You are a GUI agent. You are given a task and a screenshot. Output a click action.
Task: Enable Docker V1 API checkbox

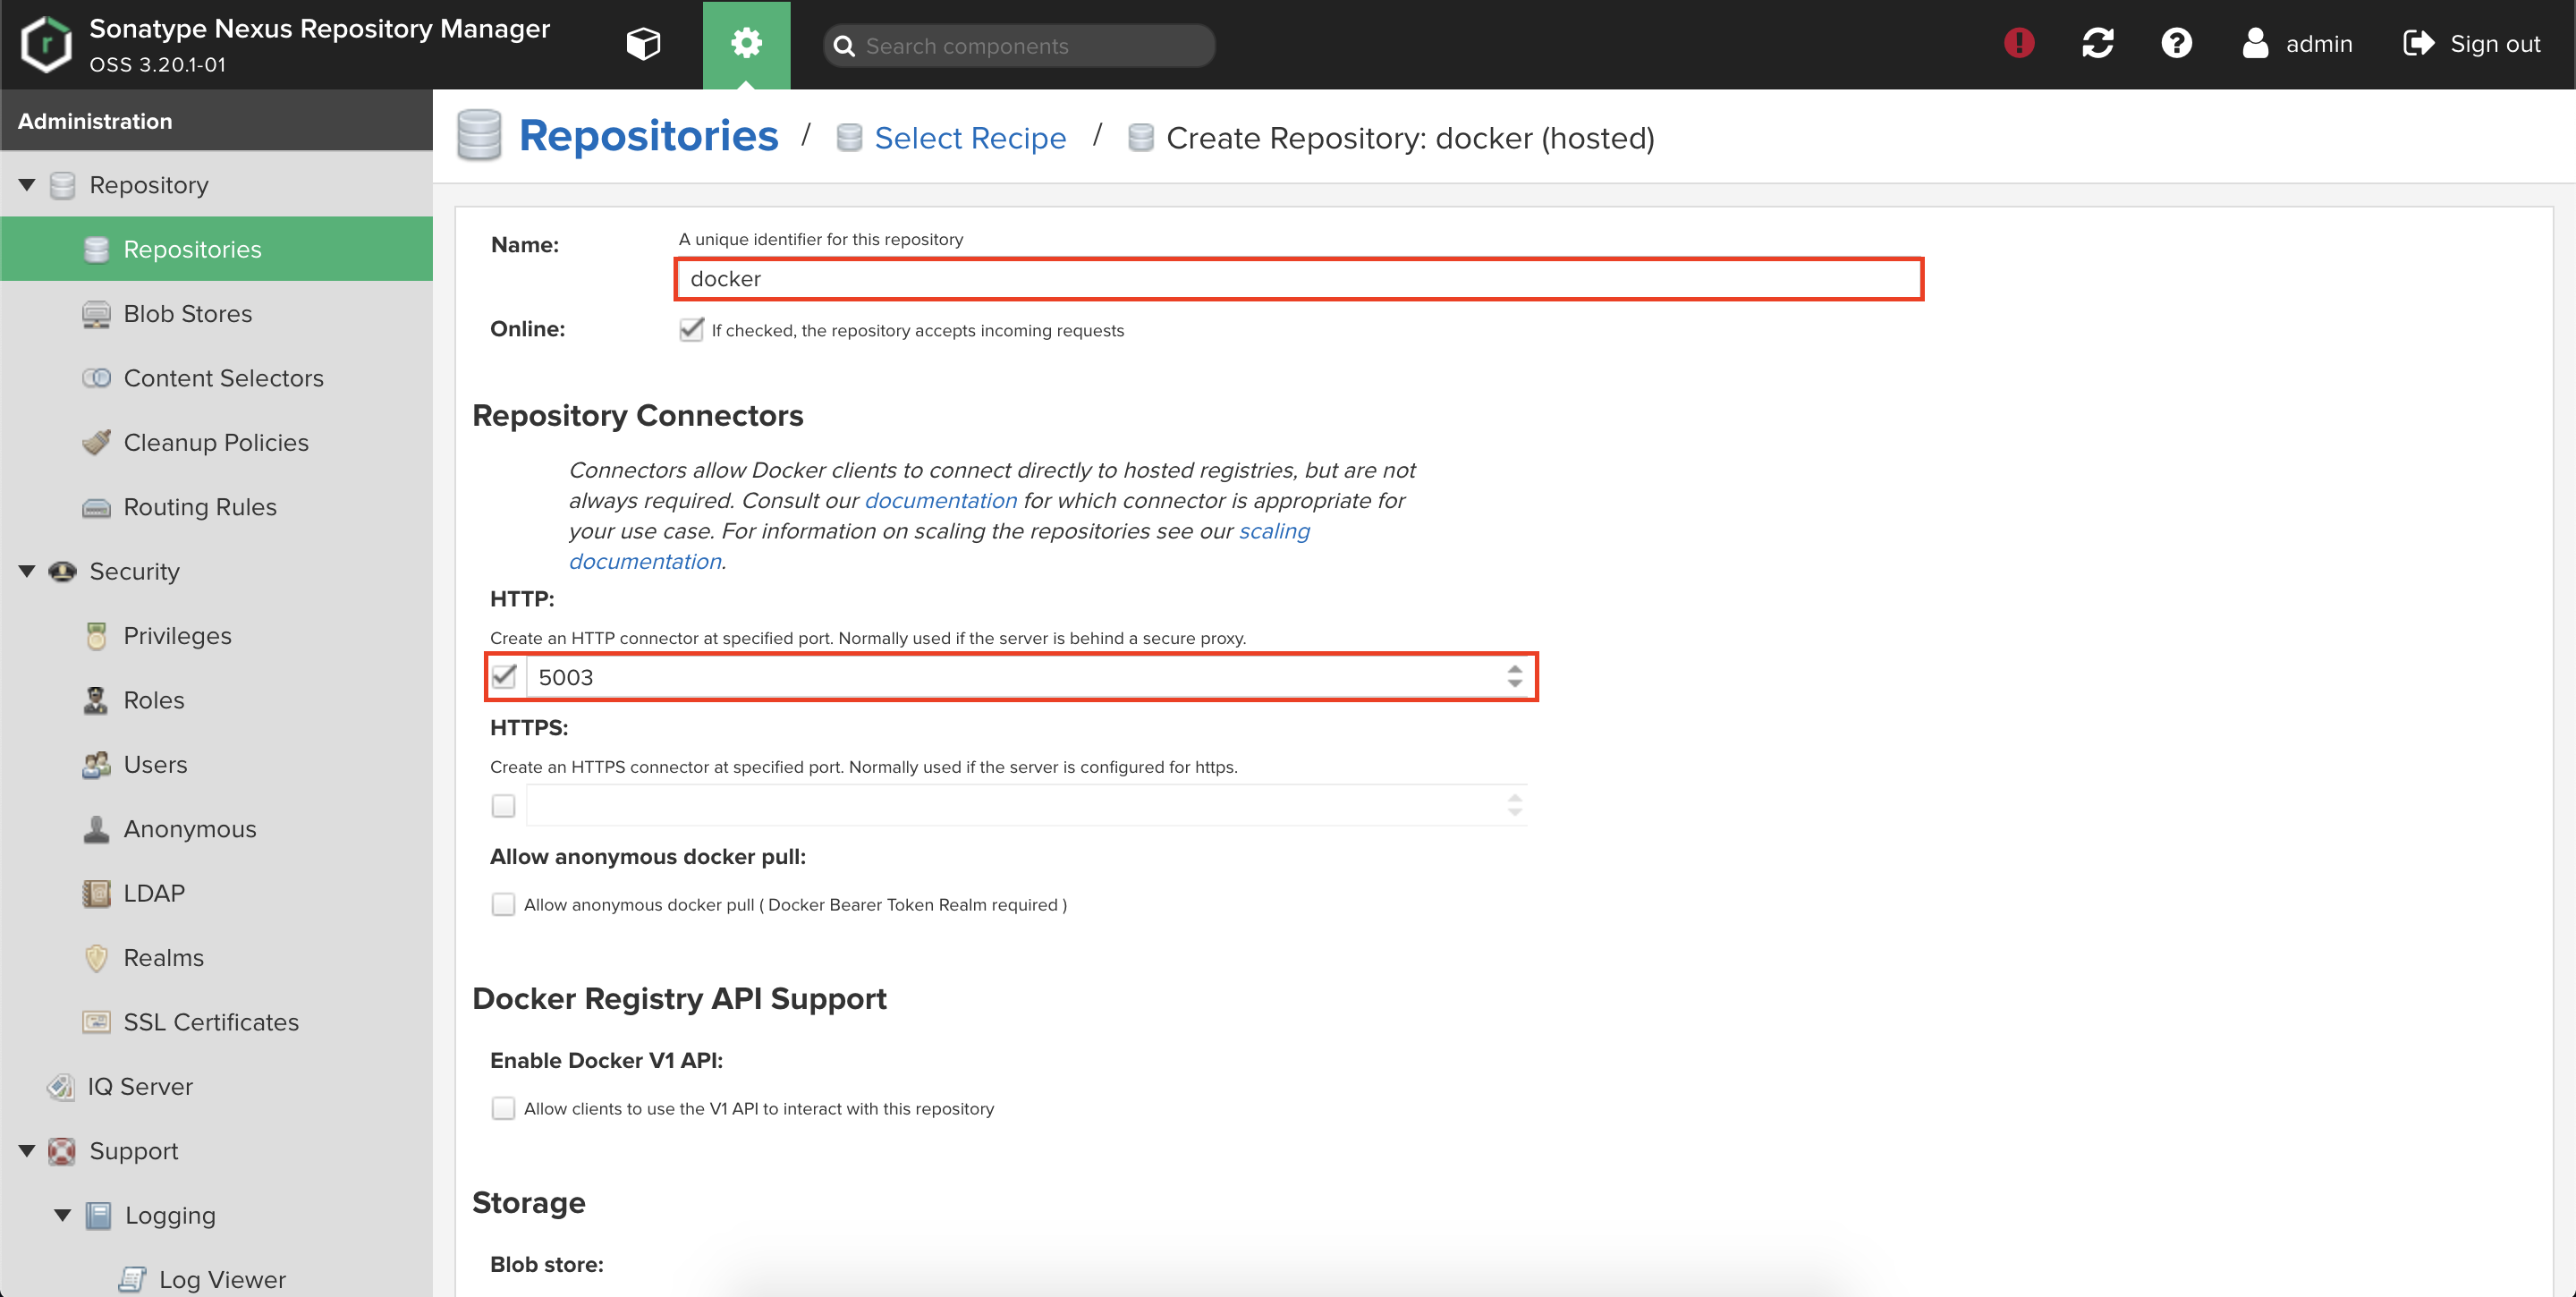coord(503,1109)
